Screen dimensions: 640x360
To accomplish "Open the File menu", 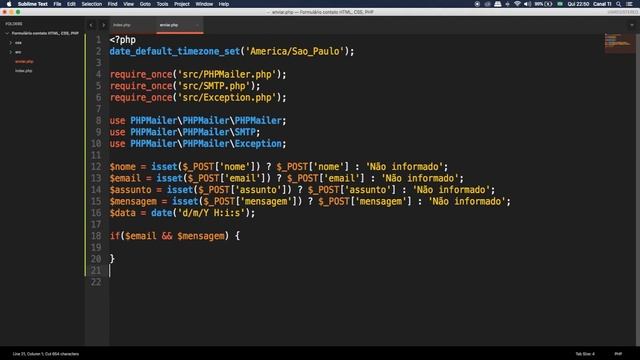I will pos(57,4).
